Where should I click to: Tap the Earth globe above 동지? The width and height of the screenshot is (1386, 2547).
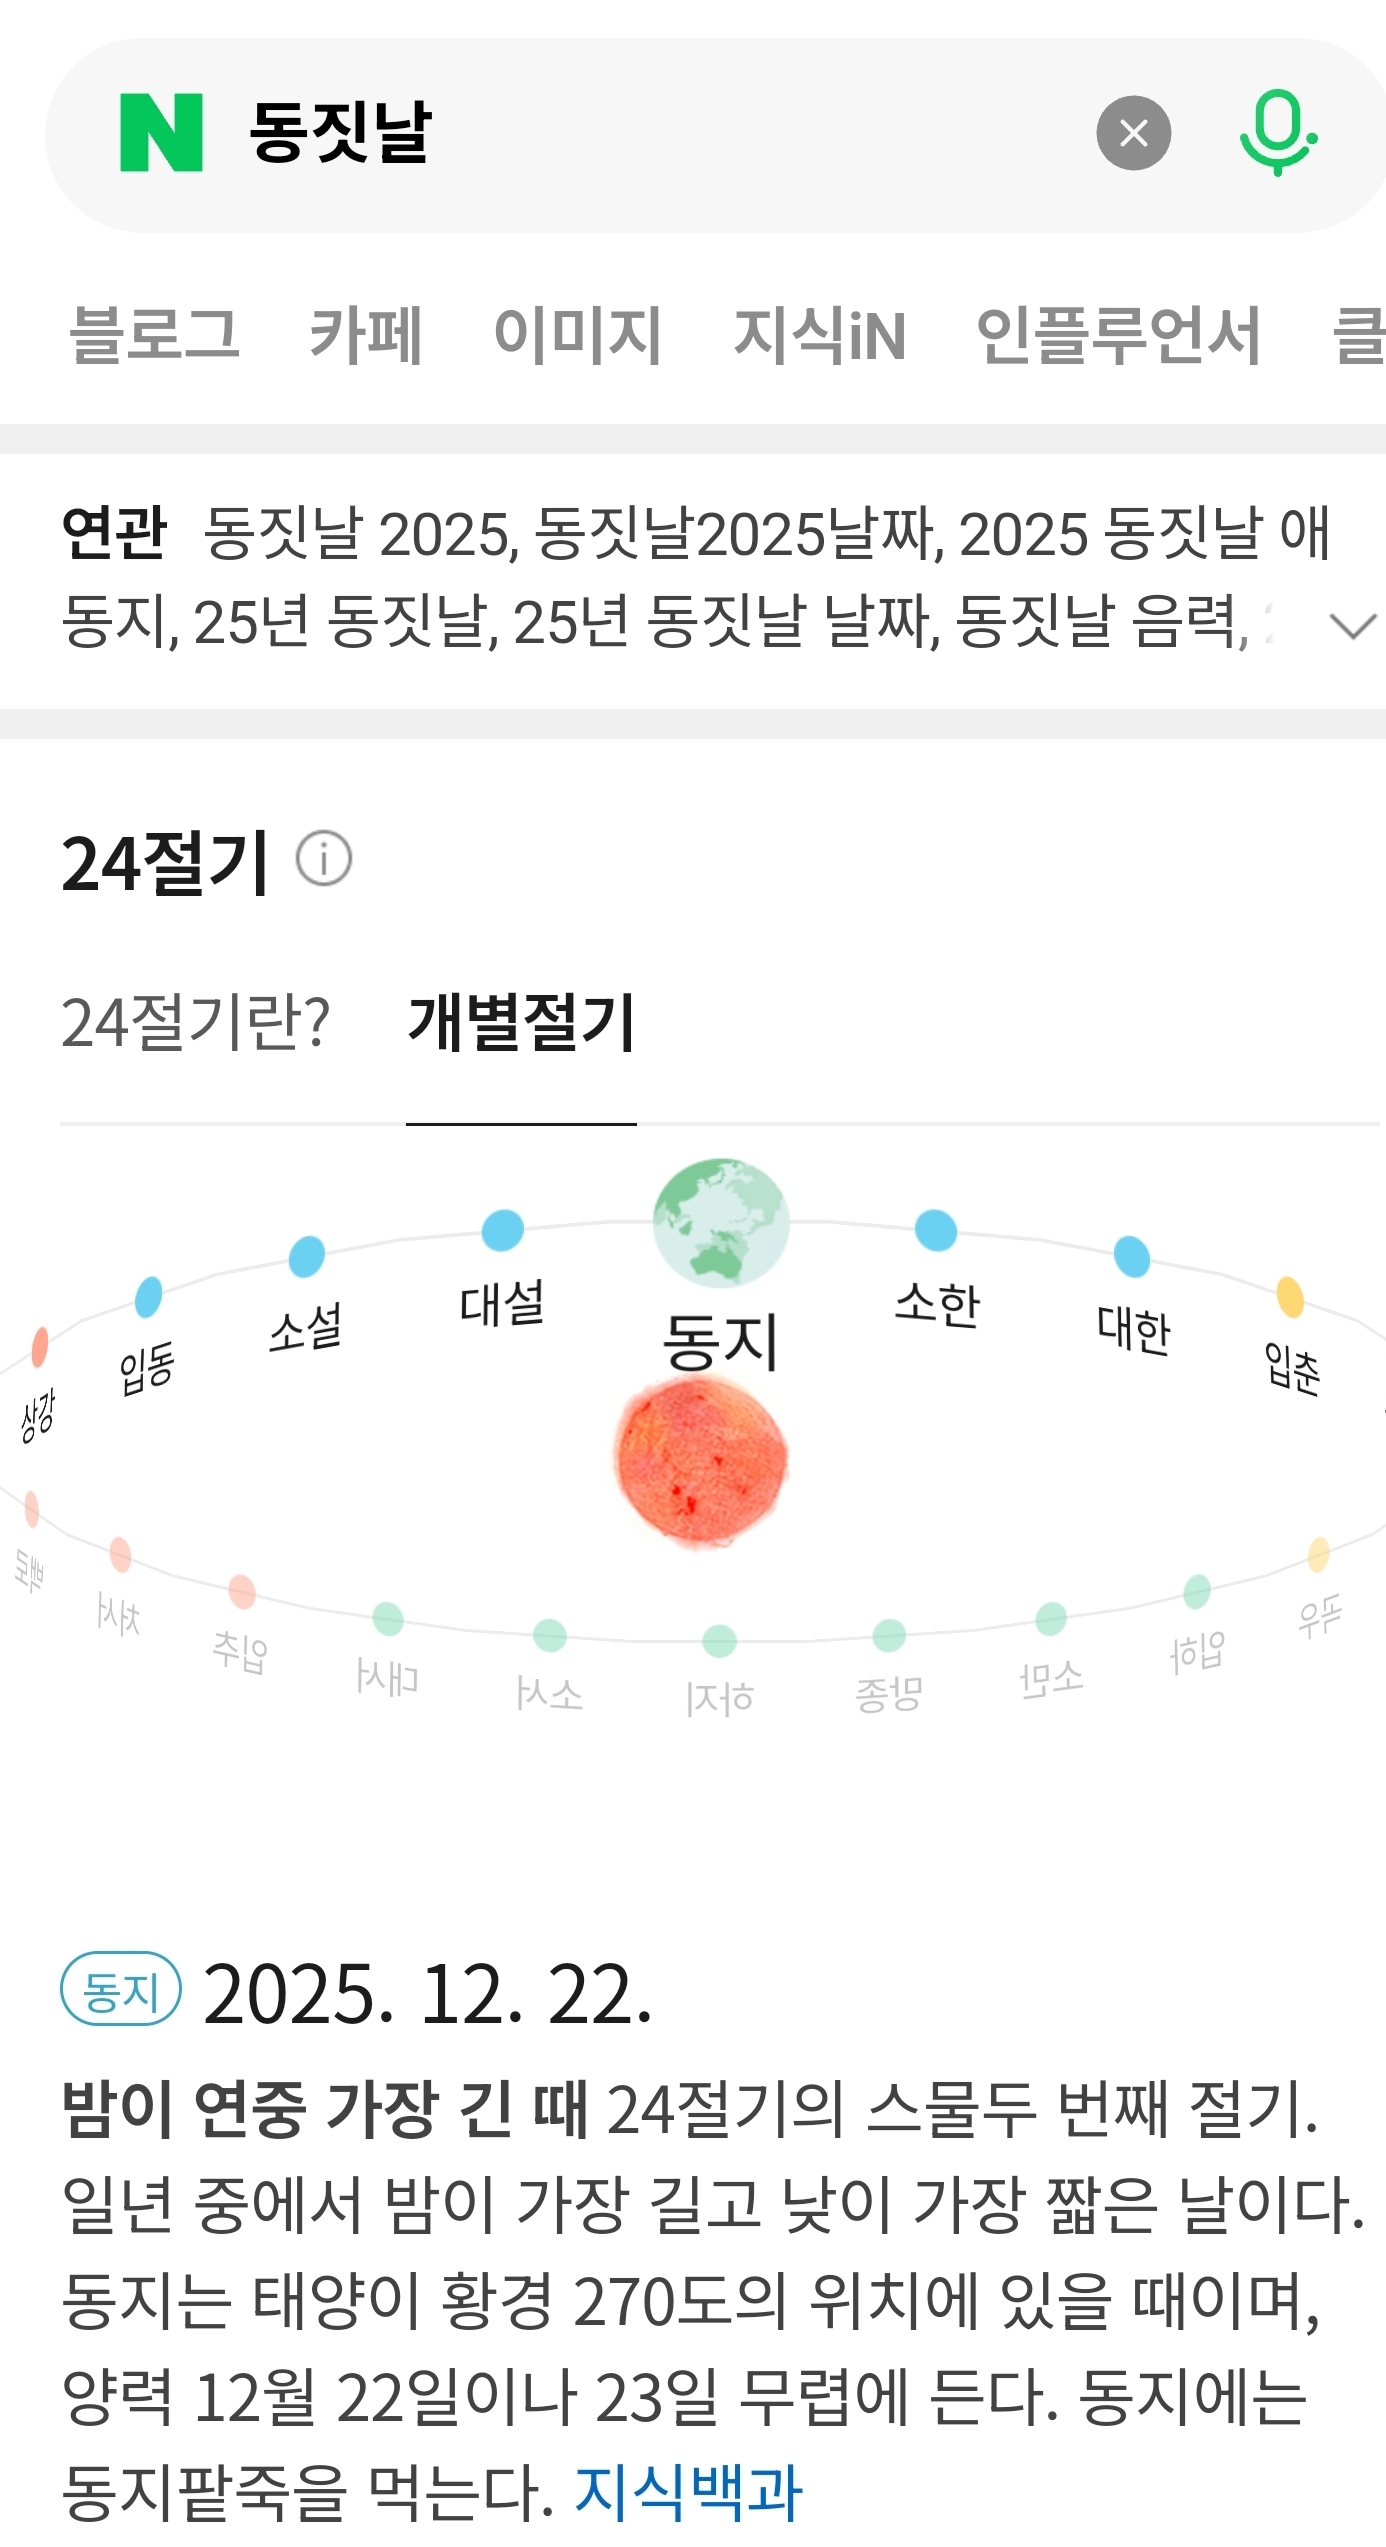click(720, 1222)
